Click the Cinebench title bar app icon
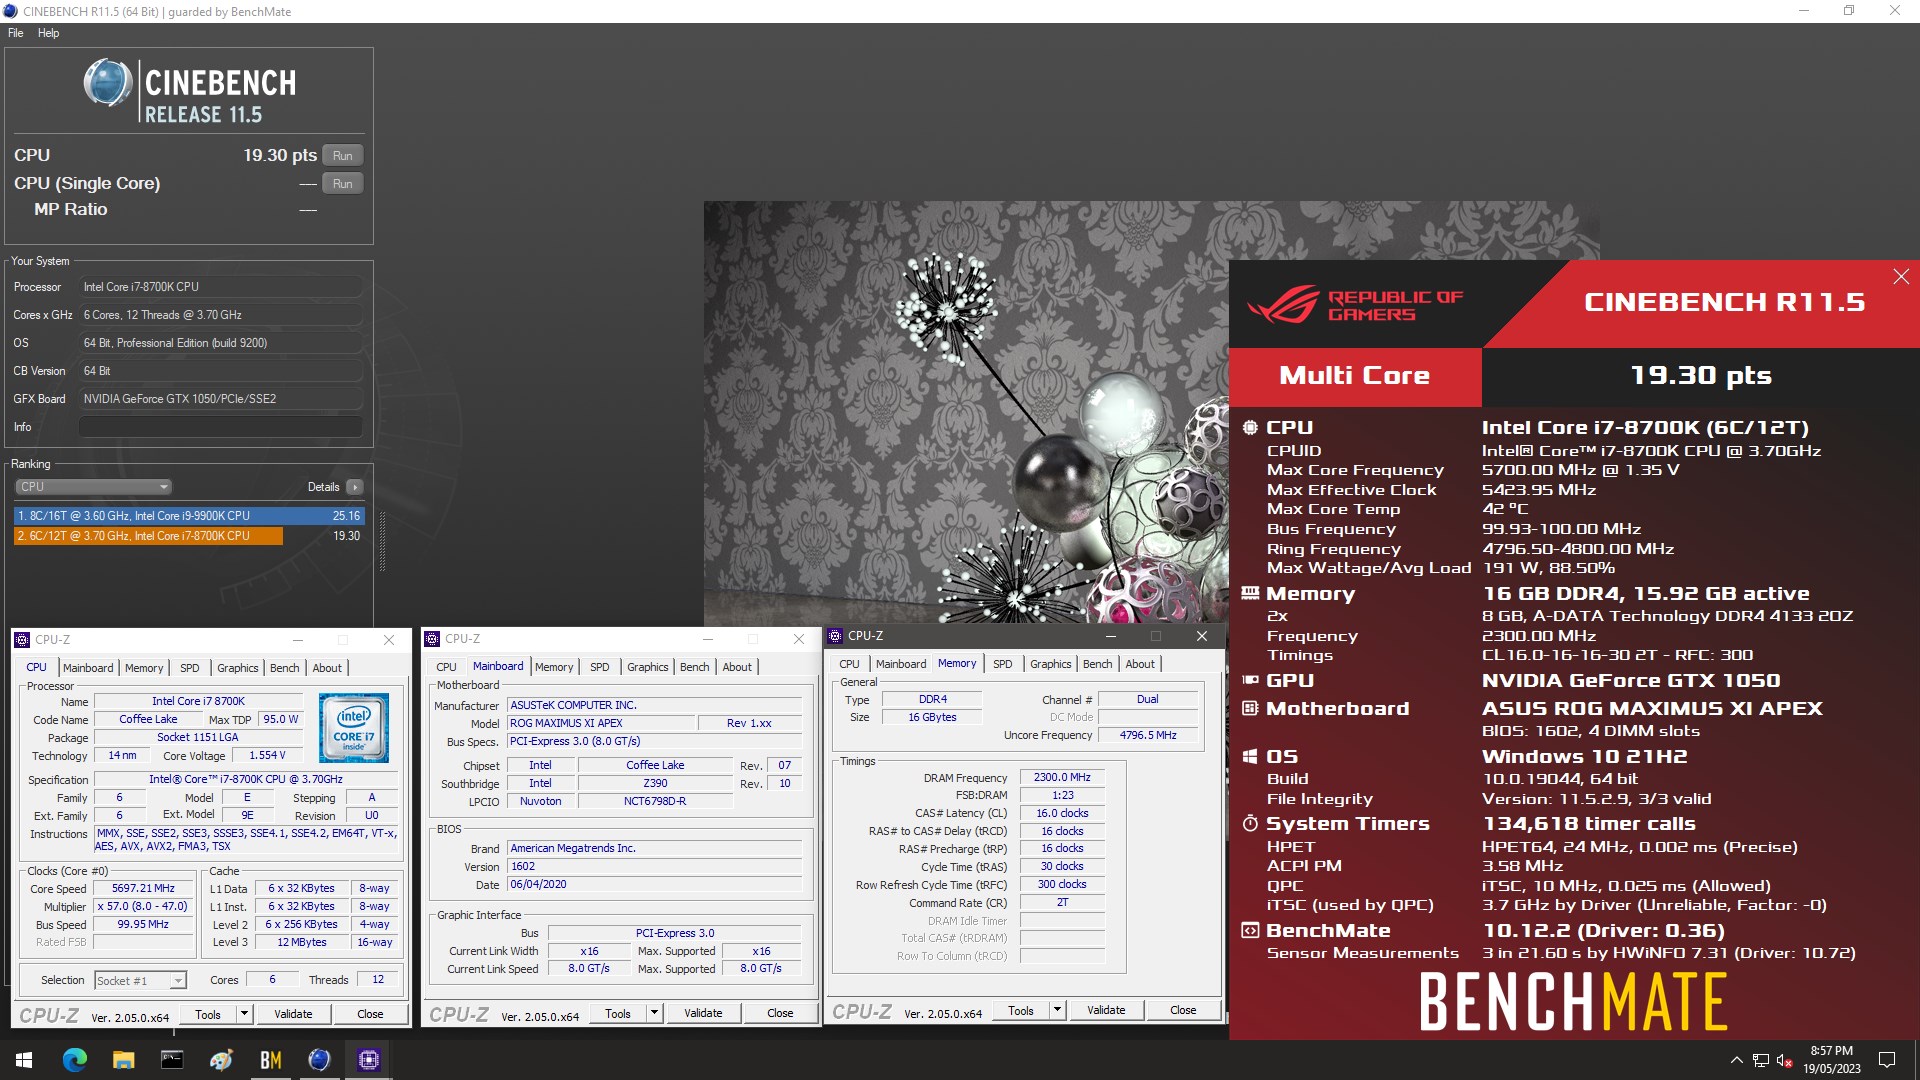Image resolution: width=1920 pixels, height=1080 pixels. pos(11,12)
